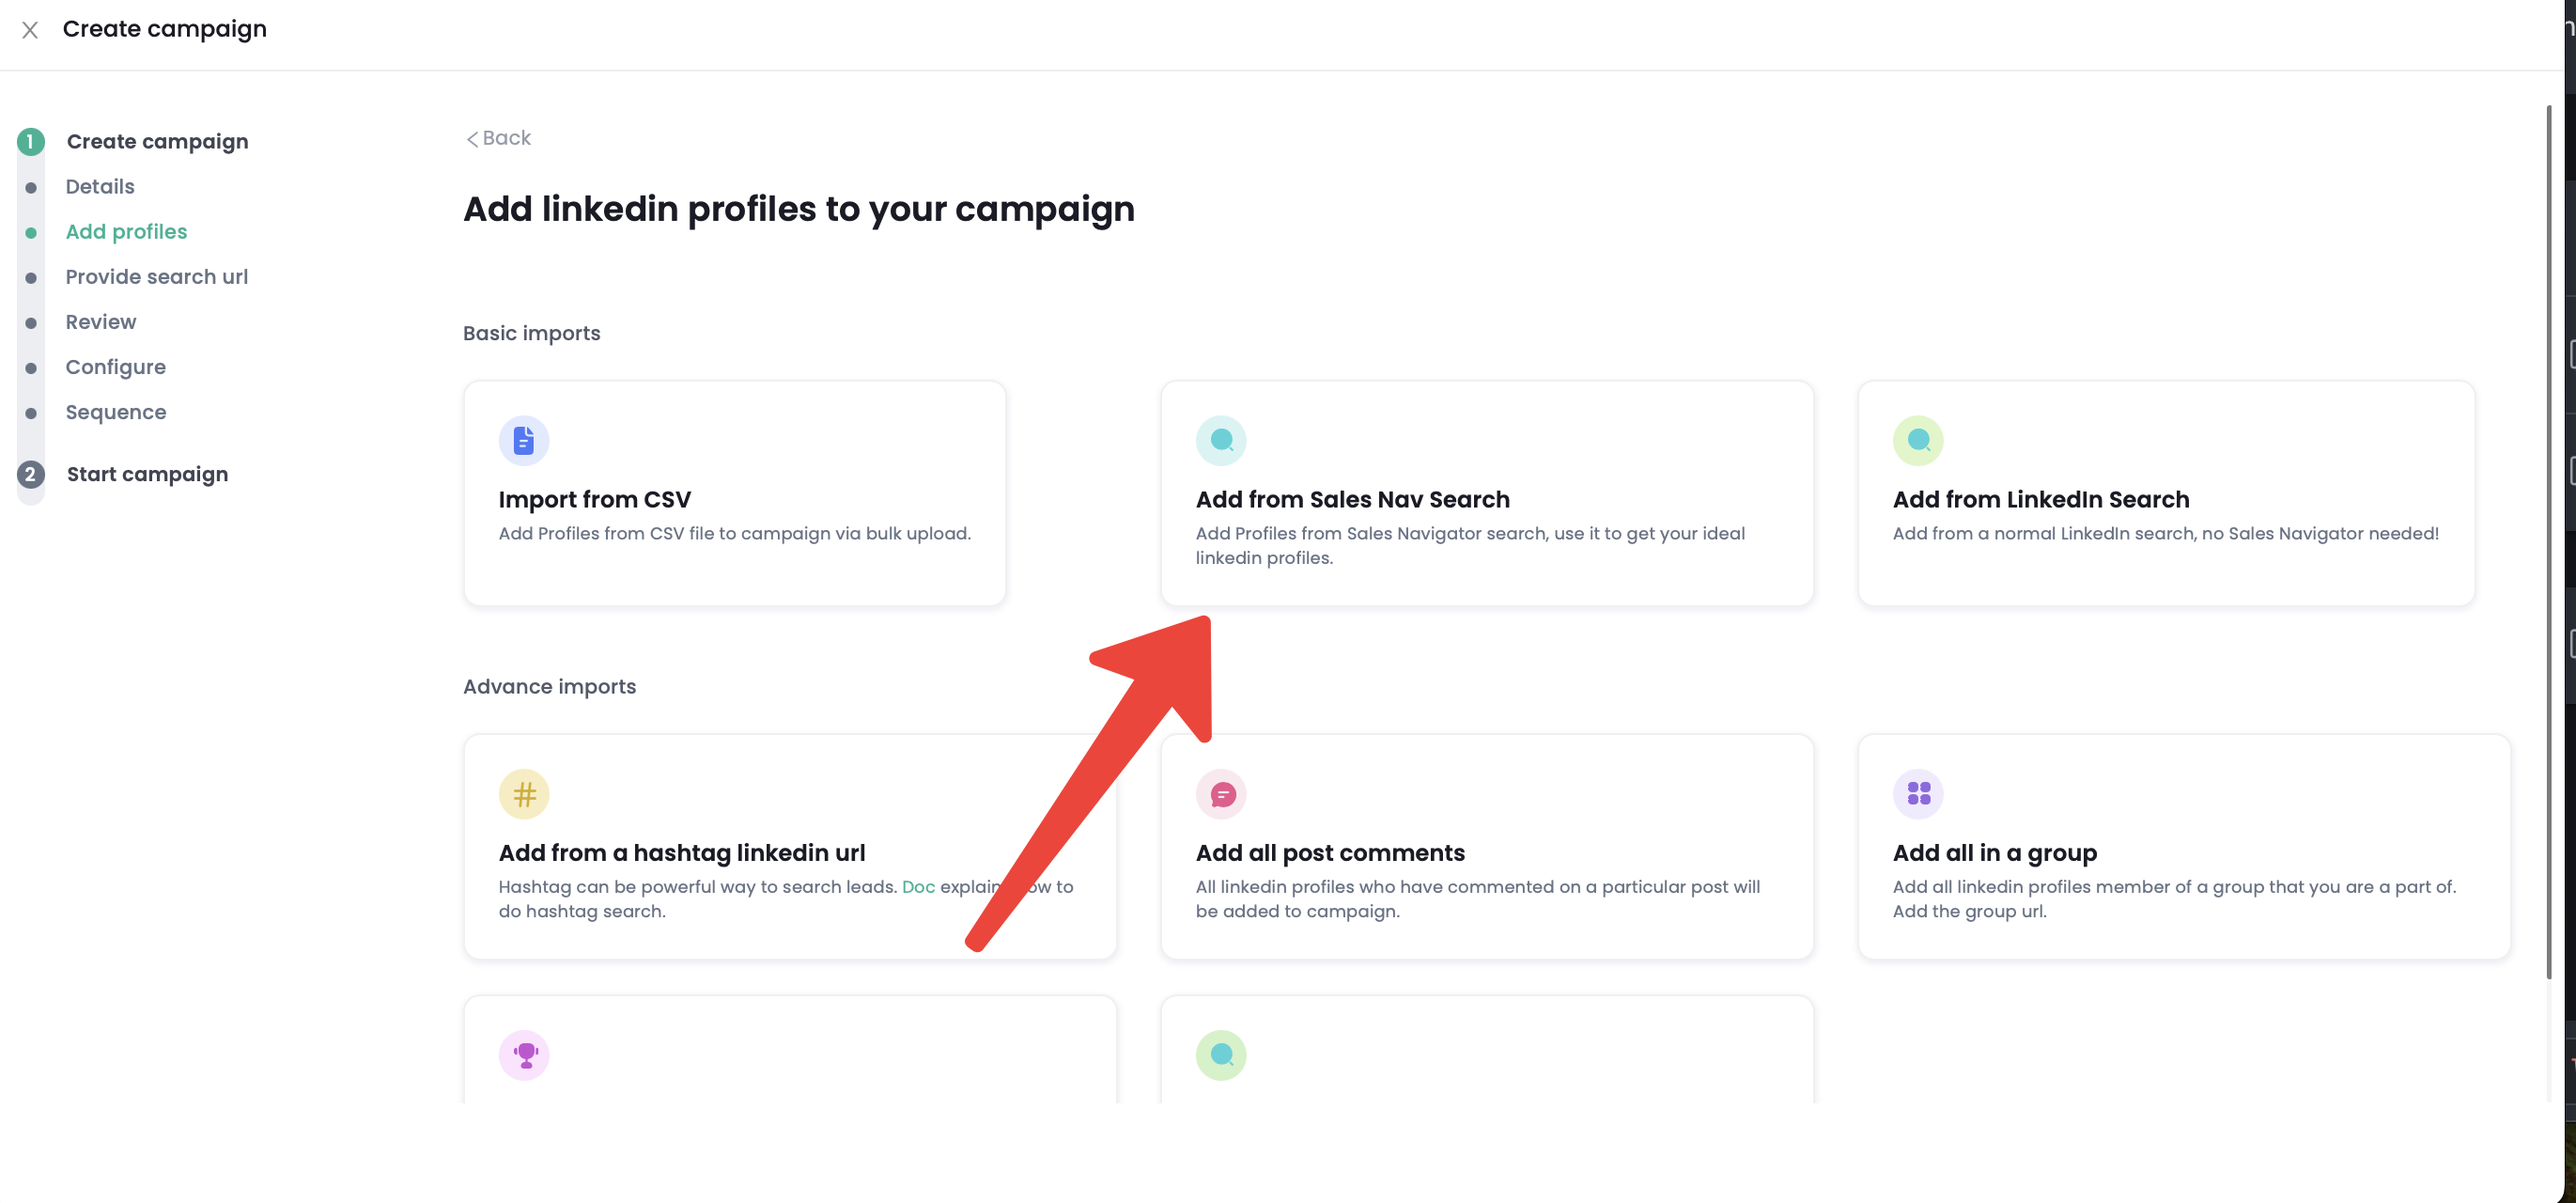Click the Start campaign step number 2
The width and height of the screenshot is (2576, 1203).
click(31, 474)
